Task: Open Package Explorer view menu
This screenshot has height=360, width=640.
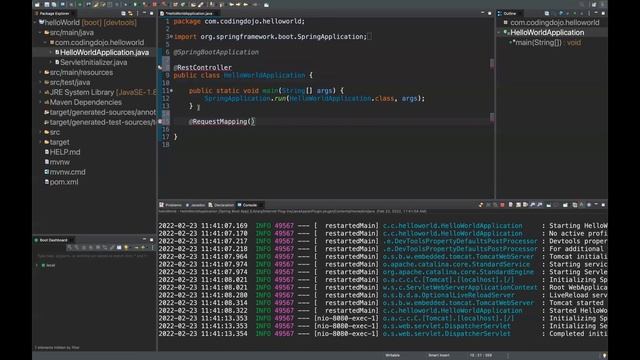Action: [138, 13]
